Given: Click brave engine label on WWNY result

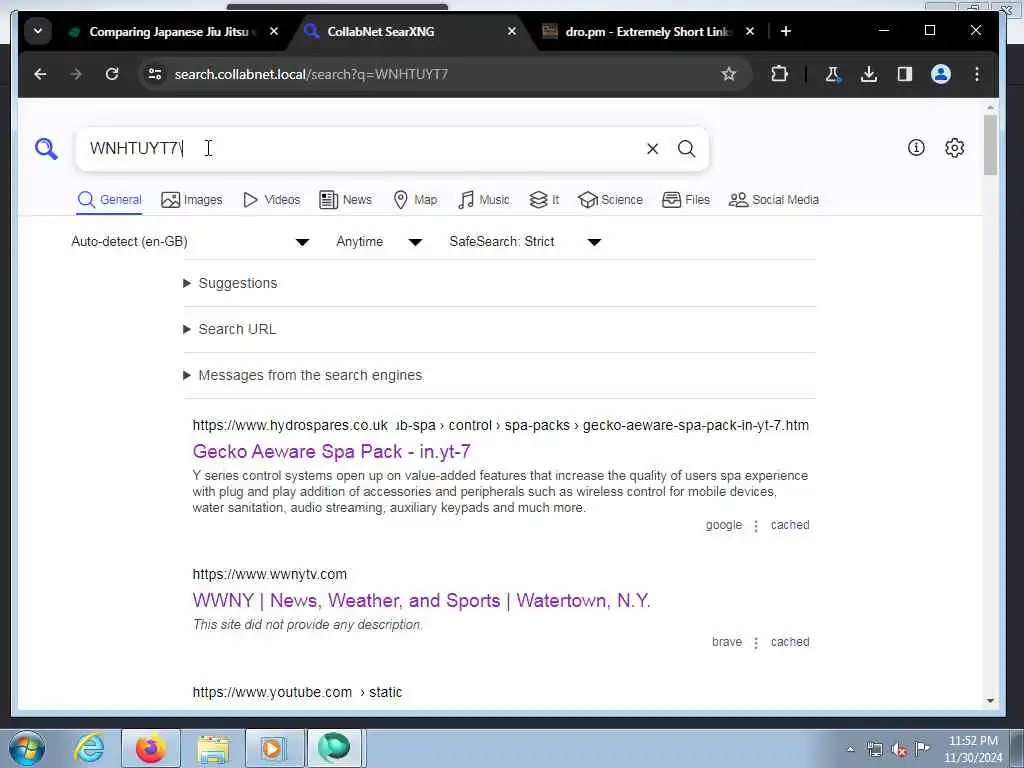Looking at the screenshot, I should click(727, 642).
